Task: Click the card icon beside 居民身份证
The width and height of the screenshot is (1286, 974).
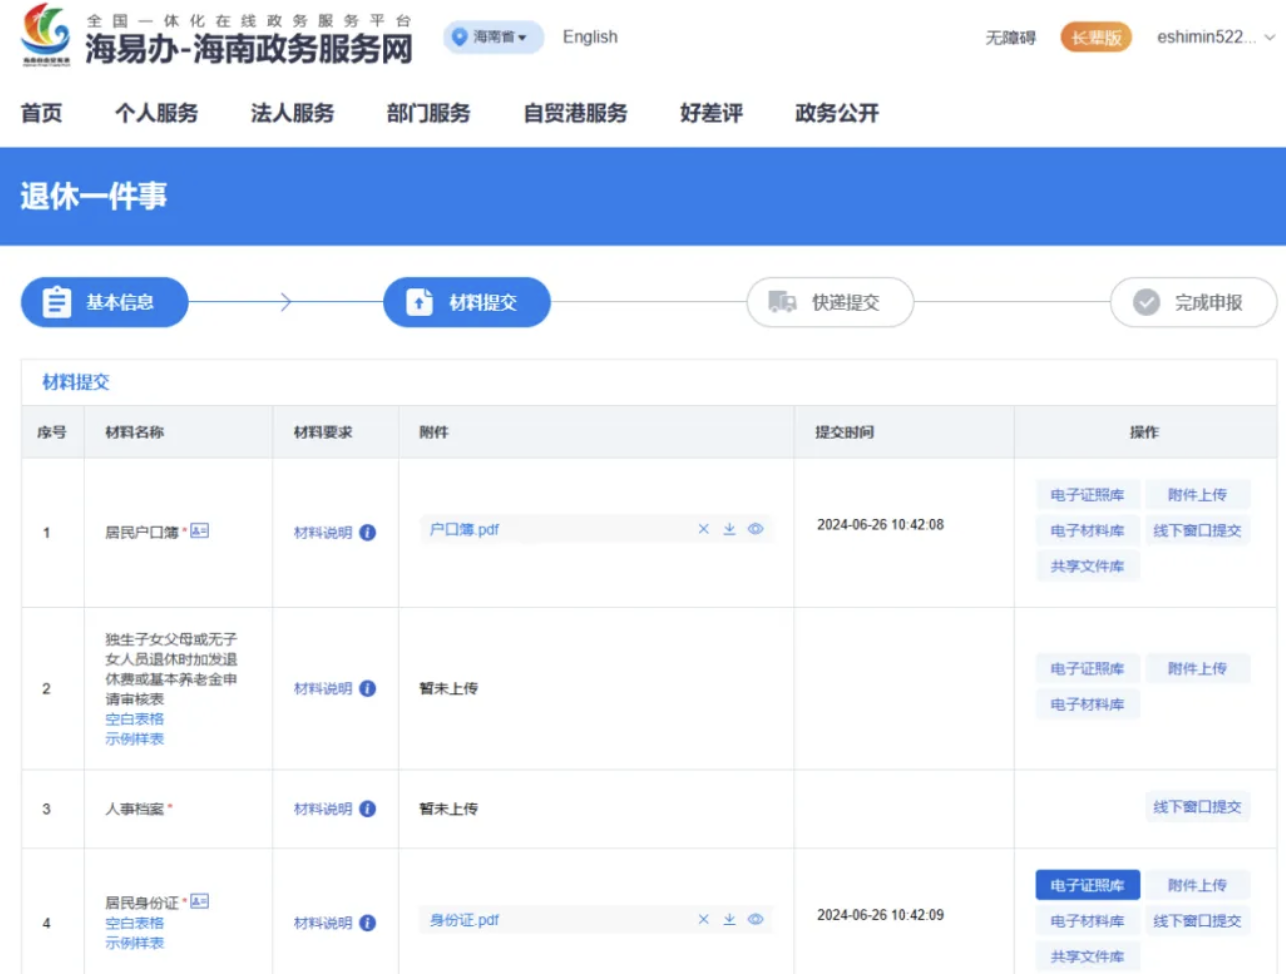Action: pyautogui.click(x=200, y=901)
